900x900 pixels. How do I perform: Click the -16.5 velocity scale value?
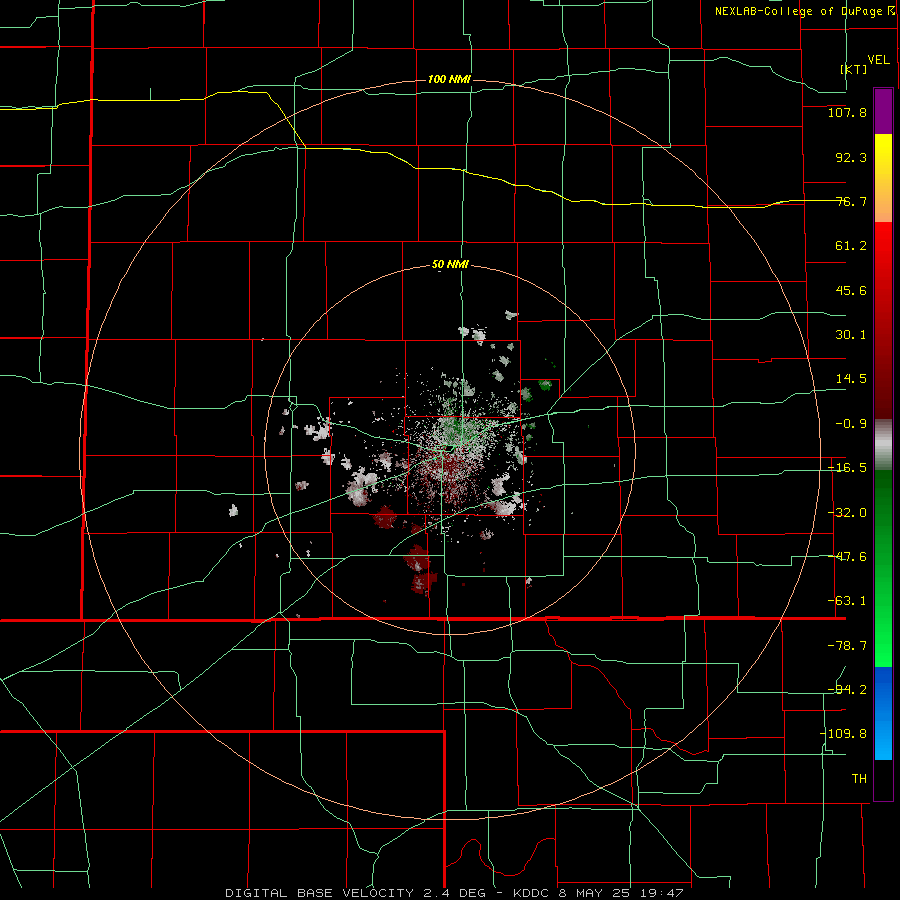[847, 468]
